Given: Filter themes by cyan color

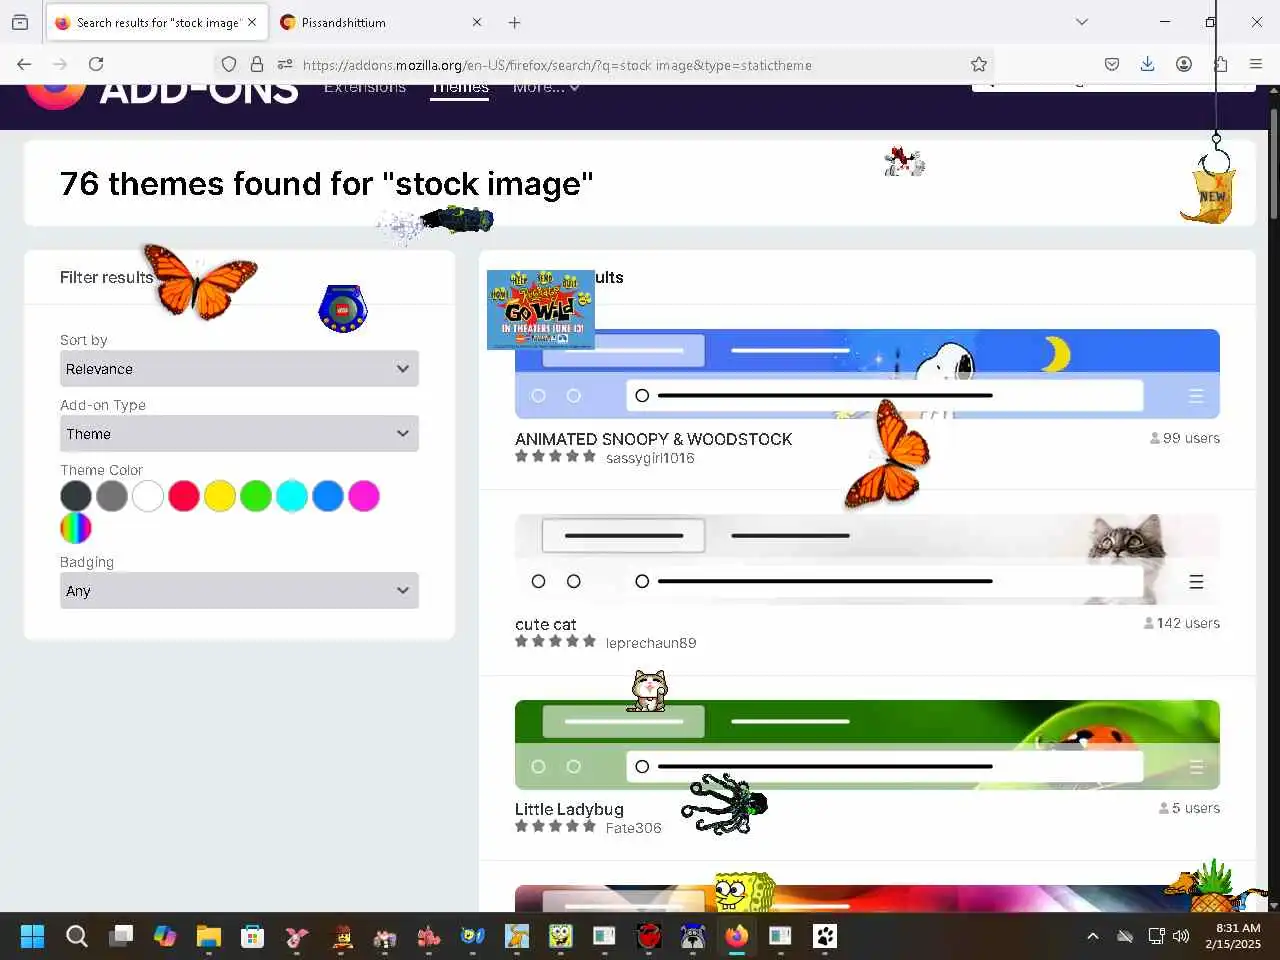Looking at the screenshot, I should pos(292,496).
